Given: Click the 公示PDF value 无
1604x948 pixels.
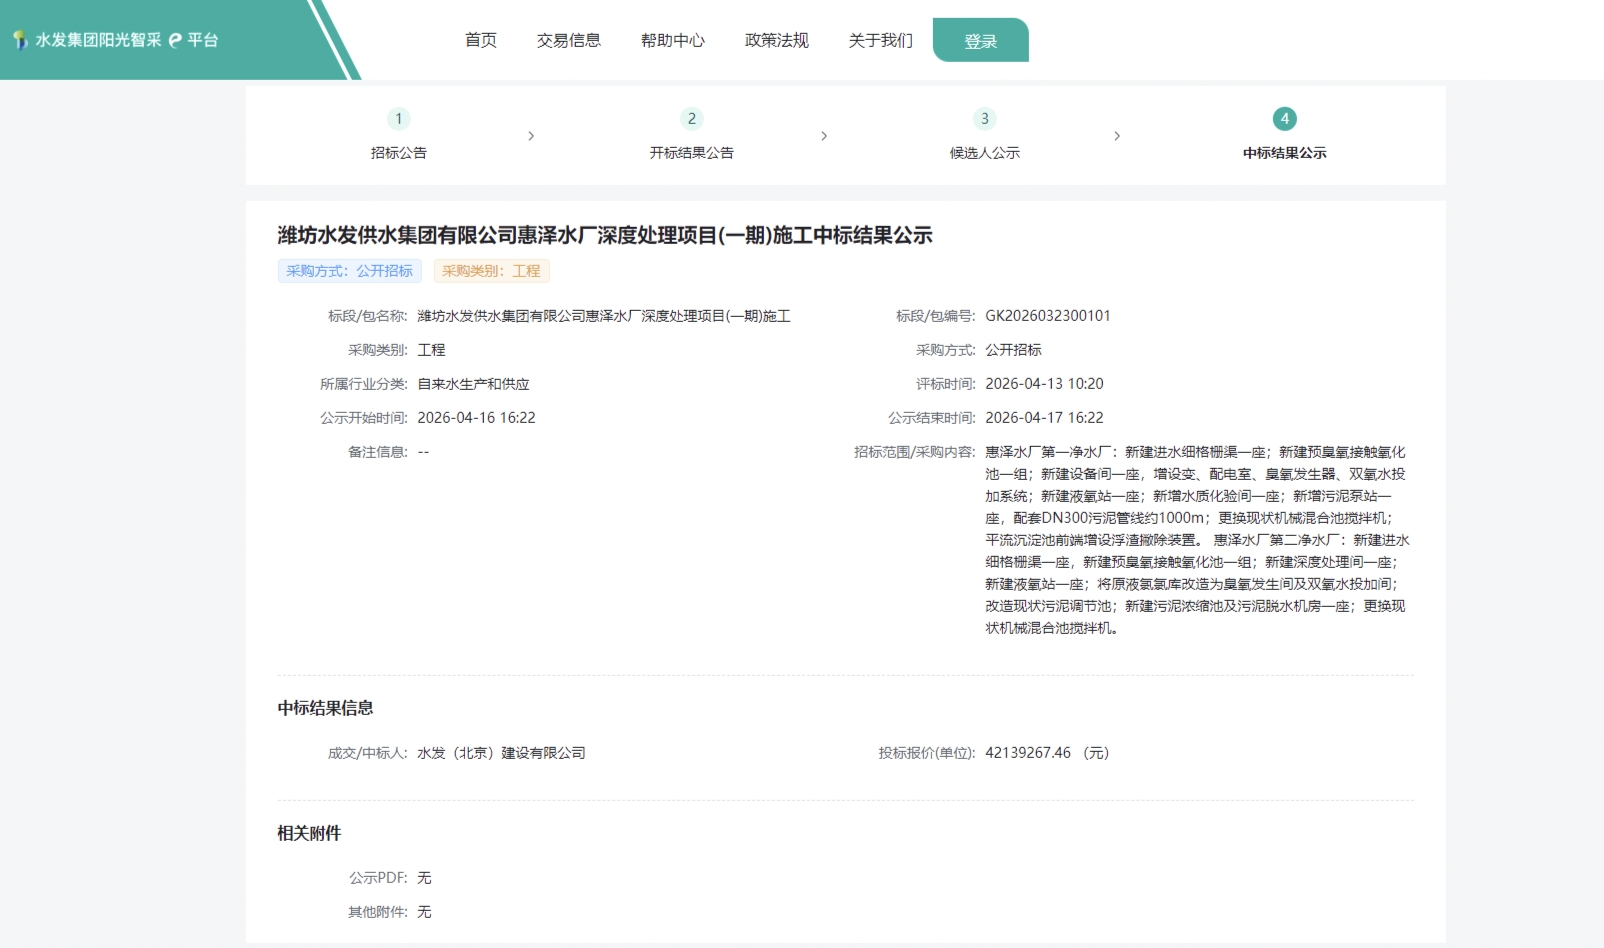Looking at the screenshot, I should 424,878.
